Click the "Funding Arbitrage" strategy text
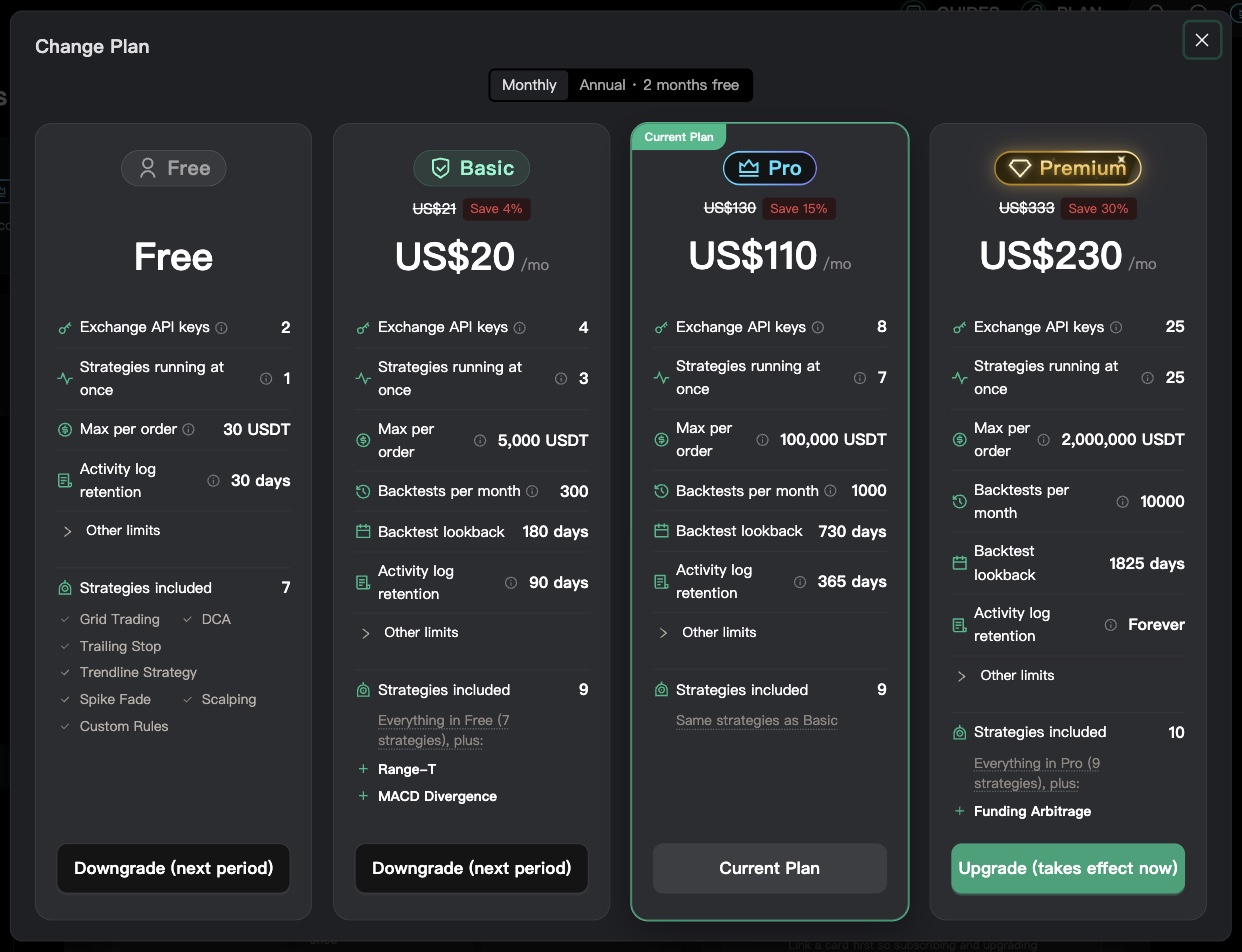Screen dimensions: 1242x952 (x=1033, y=812)
